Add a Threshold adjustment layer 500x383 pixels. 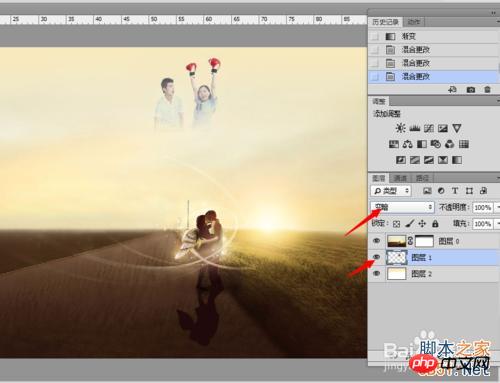tap(429, 160)
